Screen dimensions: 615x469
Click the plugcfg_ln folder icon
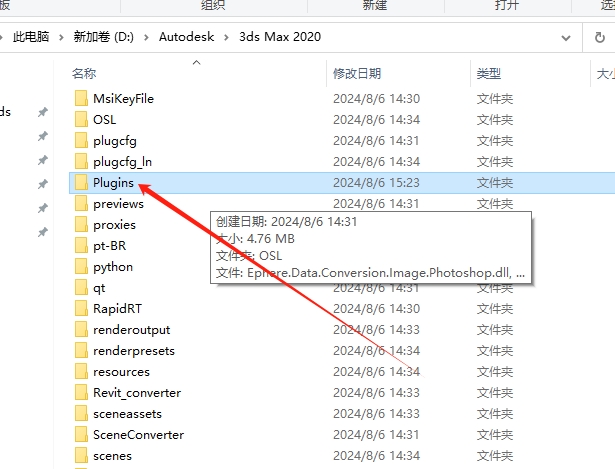[x=81, y=162]
